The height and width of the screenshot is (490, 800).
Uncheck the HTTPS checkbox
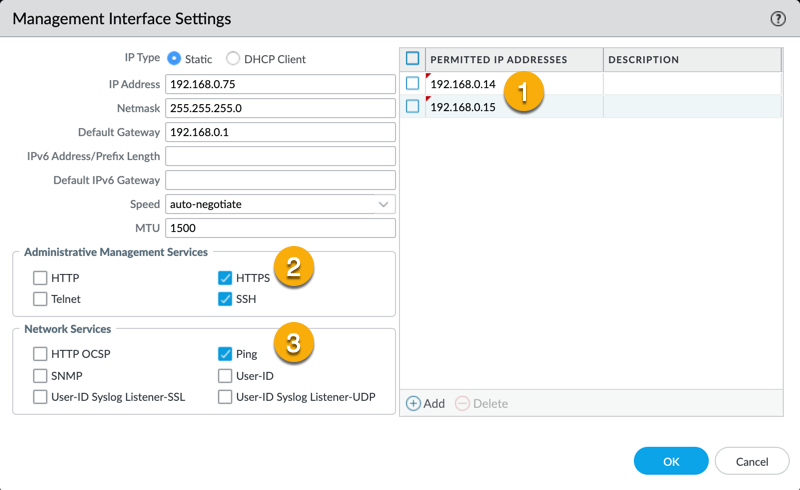pos(225,278)
